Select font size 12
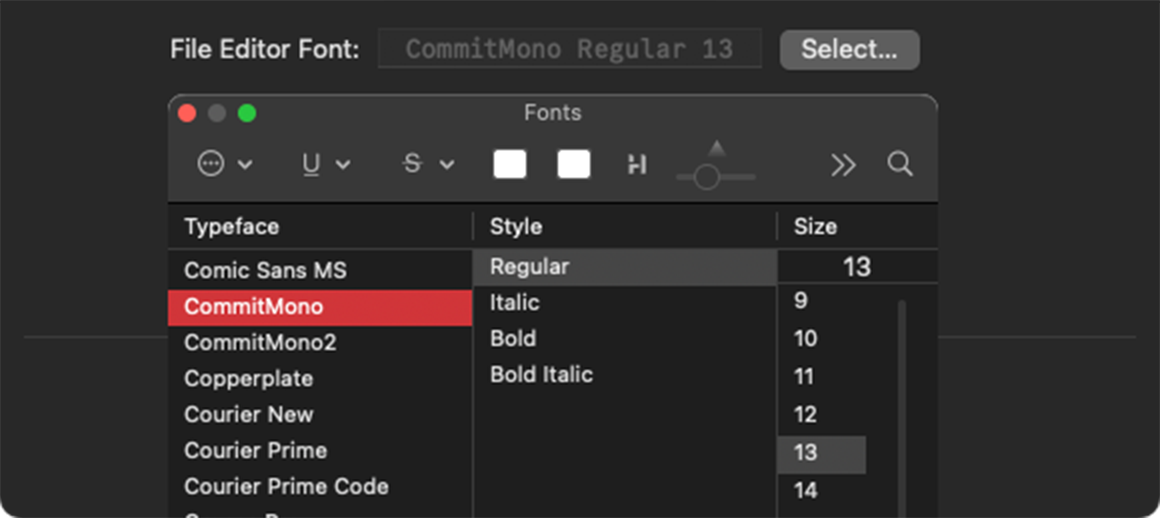Viewport: 1160px width, 518px height. coord(822,414)
